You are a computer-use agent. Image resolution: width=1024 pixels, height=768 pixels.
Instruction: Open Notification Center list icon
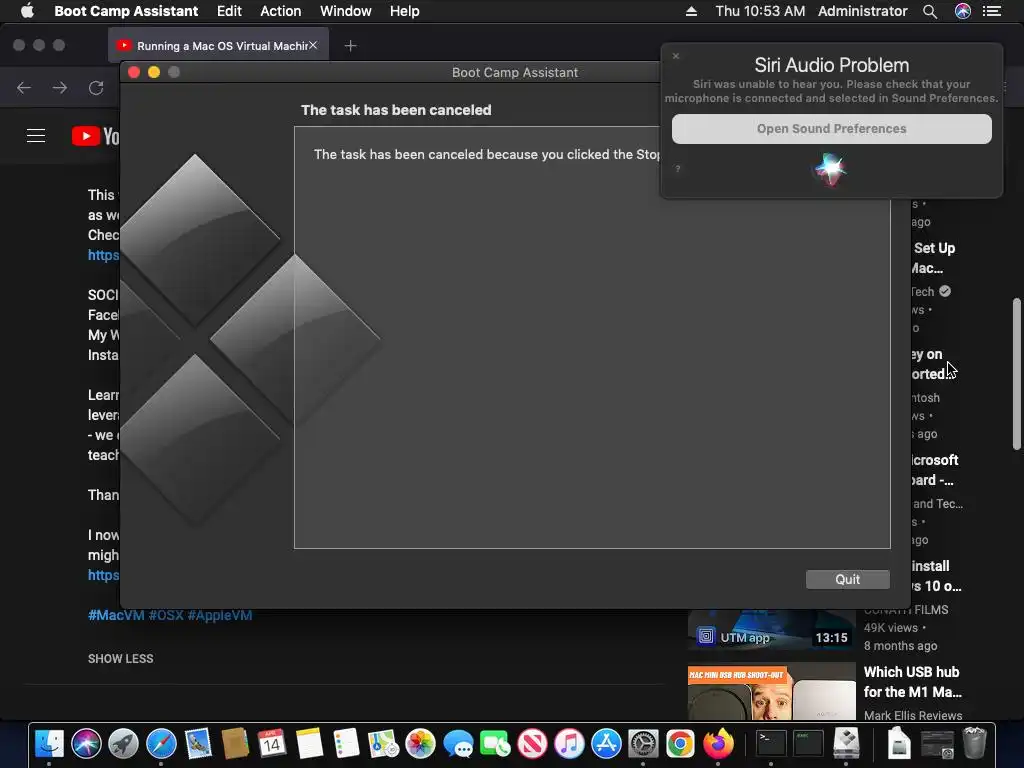992,11
